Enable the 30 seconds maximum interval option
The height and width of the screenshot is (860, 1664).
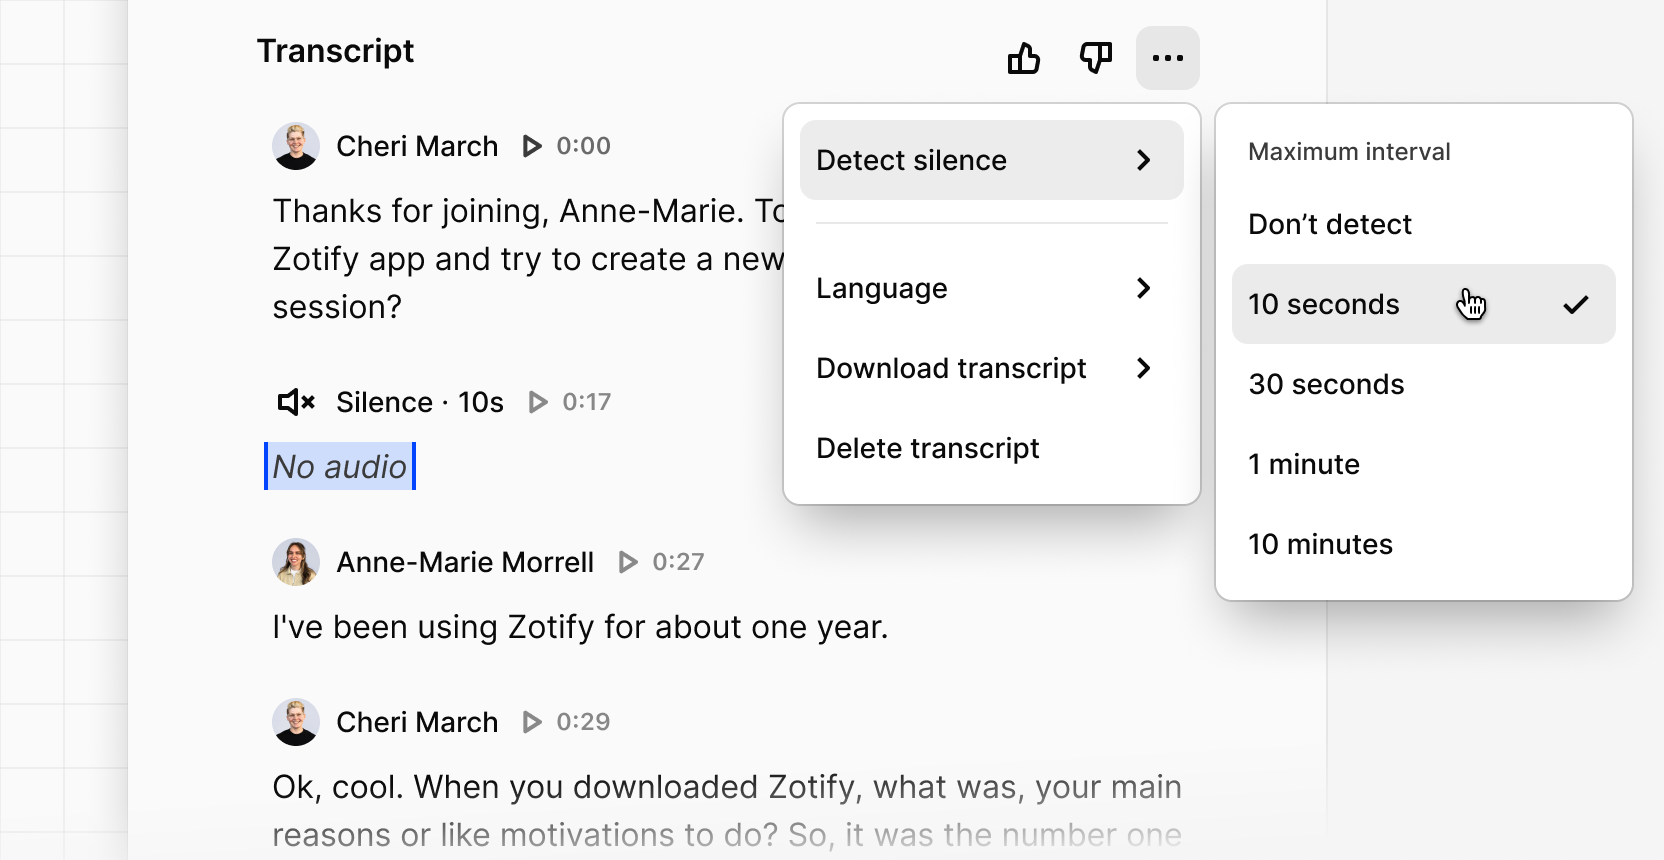[1325, 384]
